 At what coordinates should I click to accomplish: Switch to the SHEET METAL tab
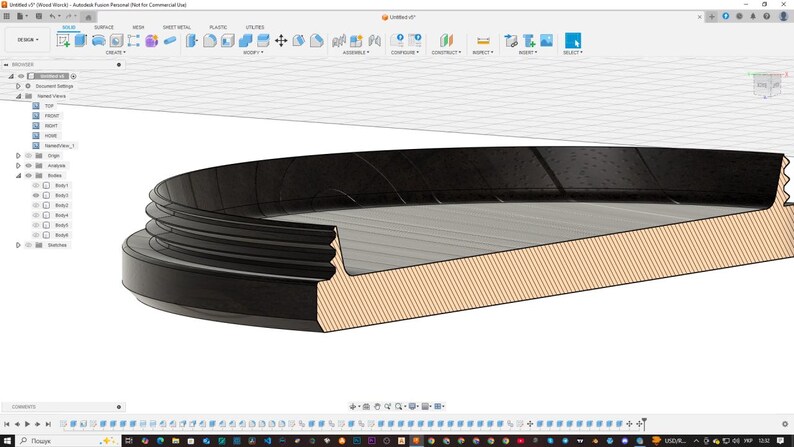[x=177, y=27]
